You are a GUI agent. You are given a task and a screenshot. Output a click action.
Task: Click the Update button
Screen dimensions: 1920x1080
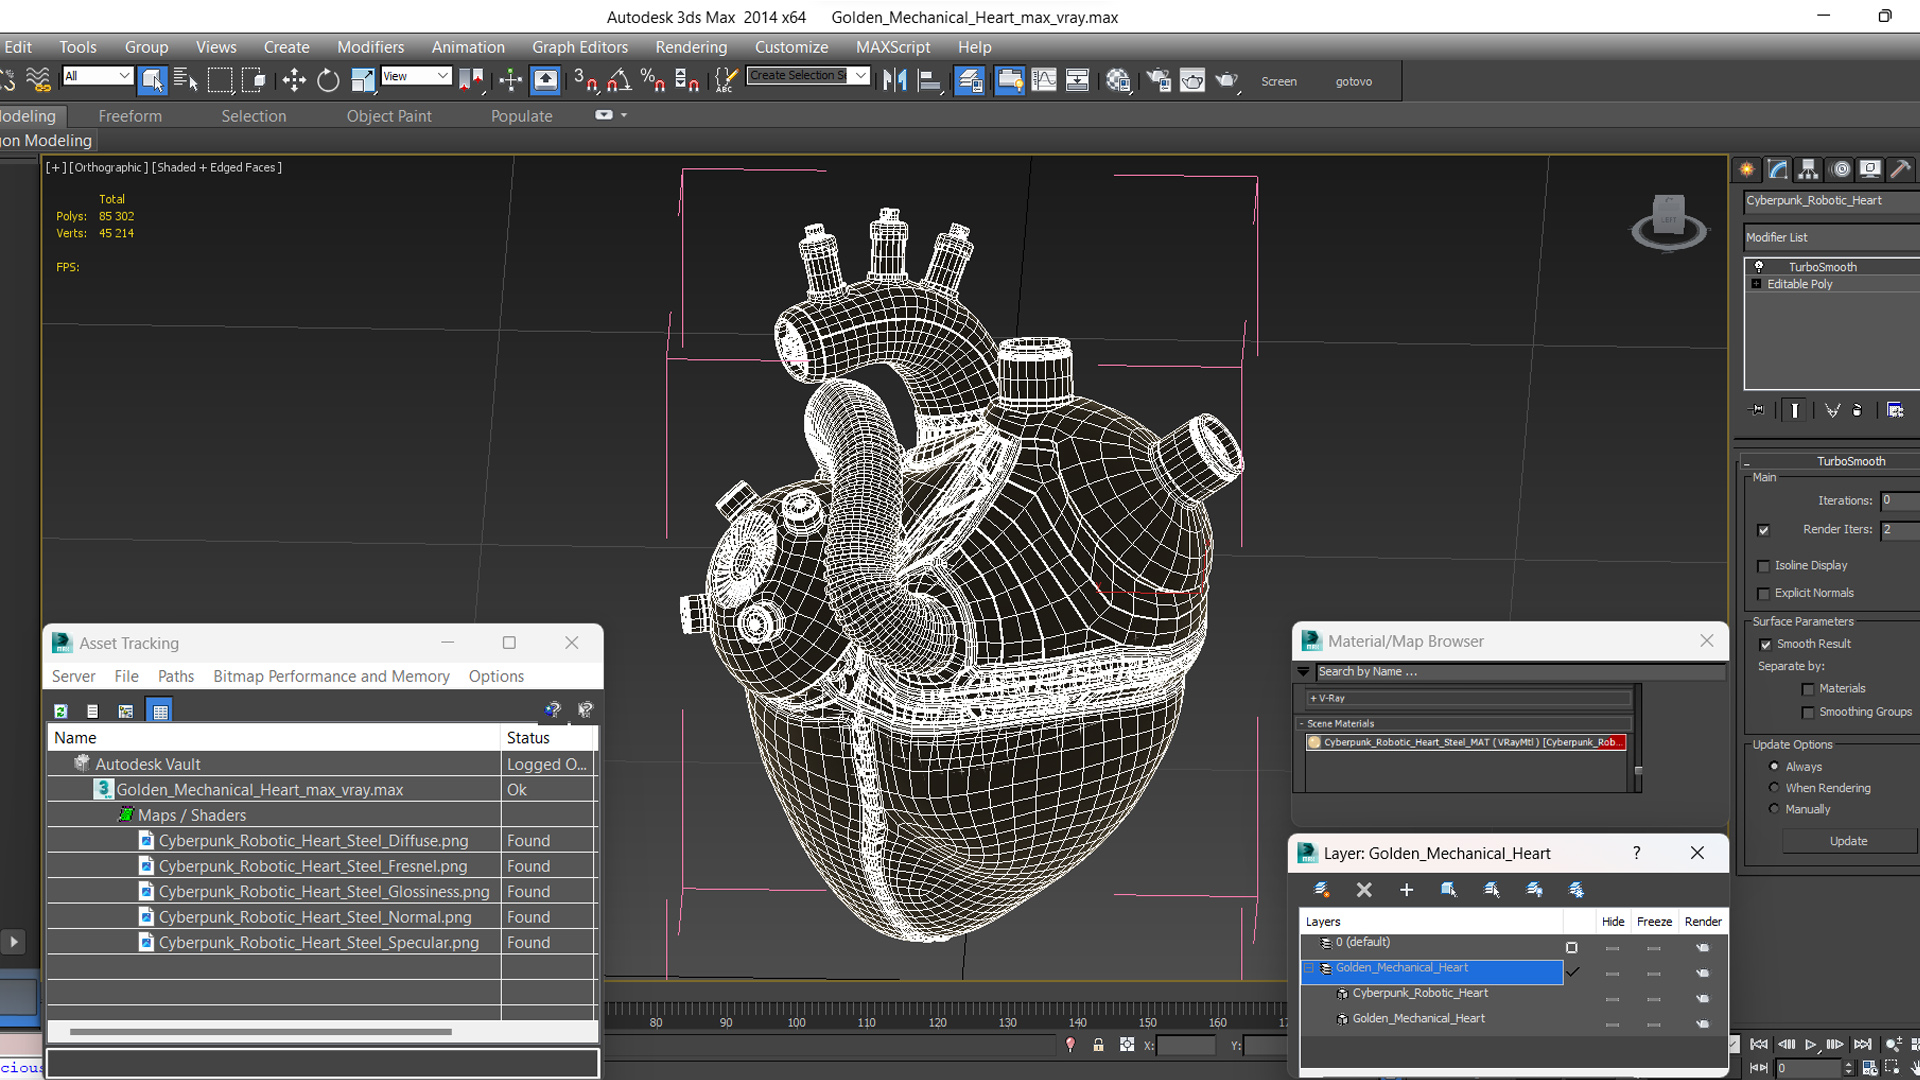(1848, 841)
